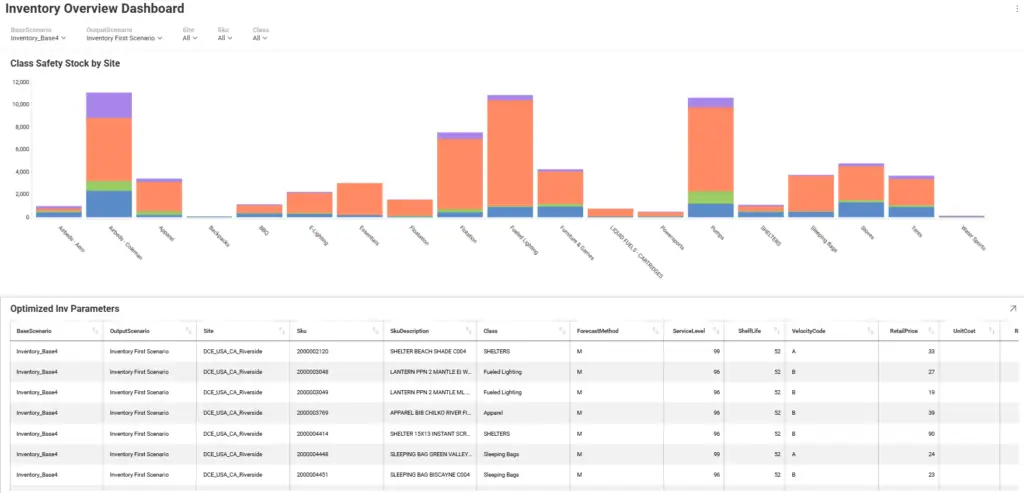Expand the Sku filter dropdown
This screenshot has width=1024, height=493.
pos(225,38)
